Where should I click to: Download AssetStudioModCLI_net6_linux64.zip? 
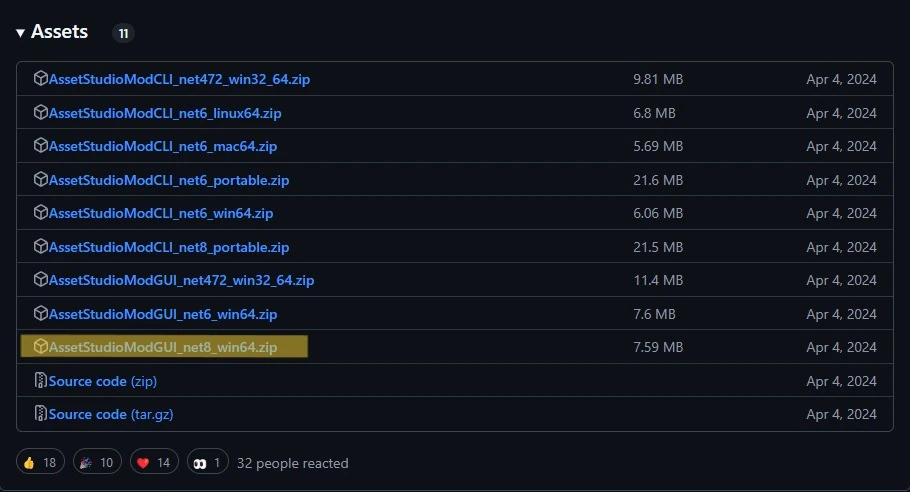[165, 113]
